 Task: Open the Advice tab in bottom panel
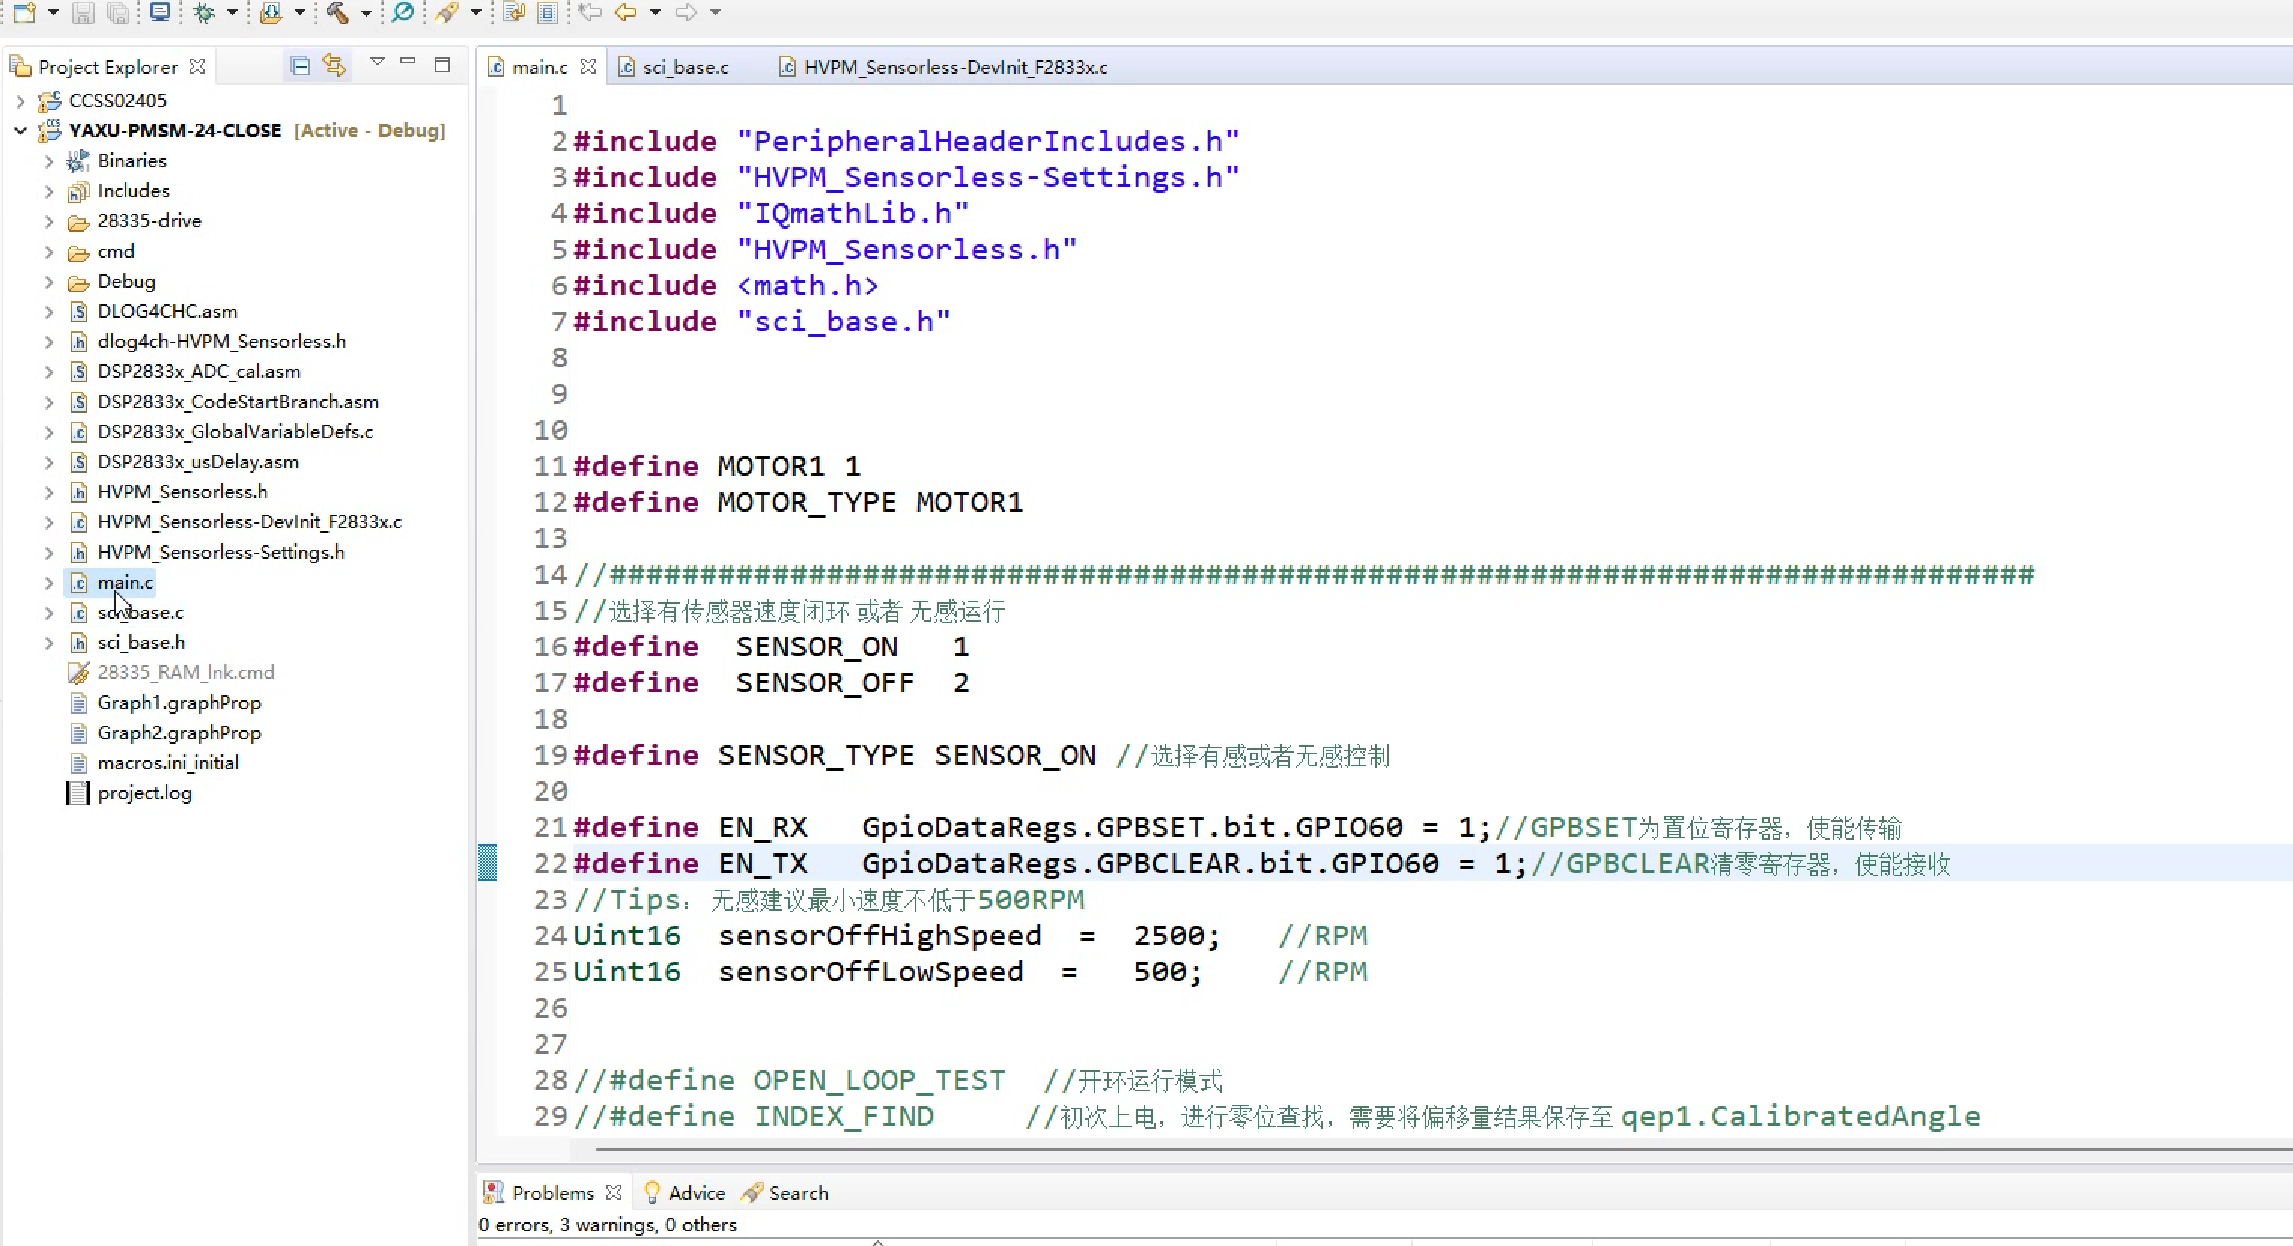[696, 1192]
